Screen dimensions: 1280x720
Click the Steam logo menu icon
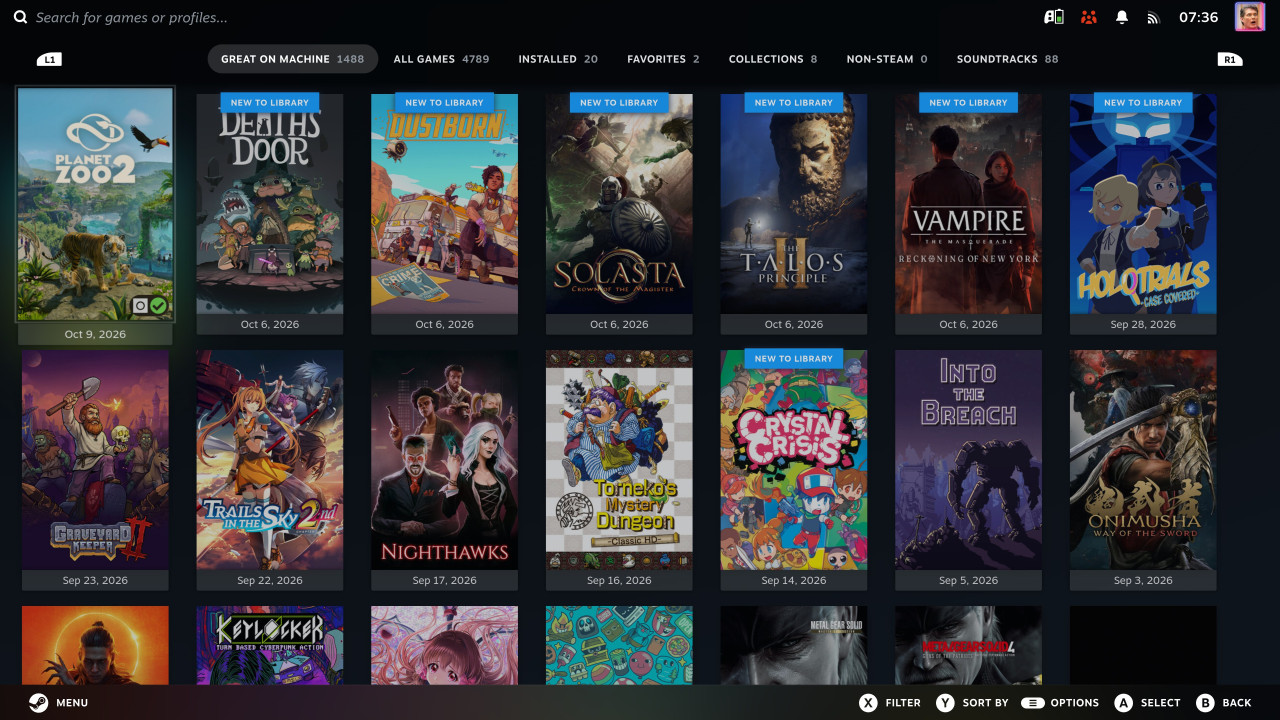coord(38,702)
